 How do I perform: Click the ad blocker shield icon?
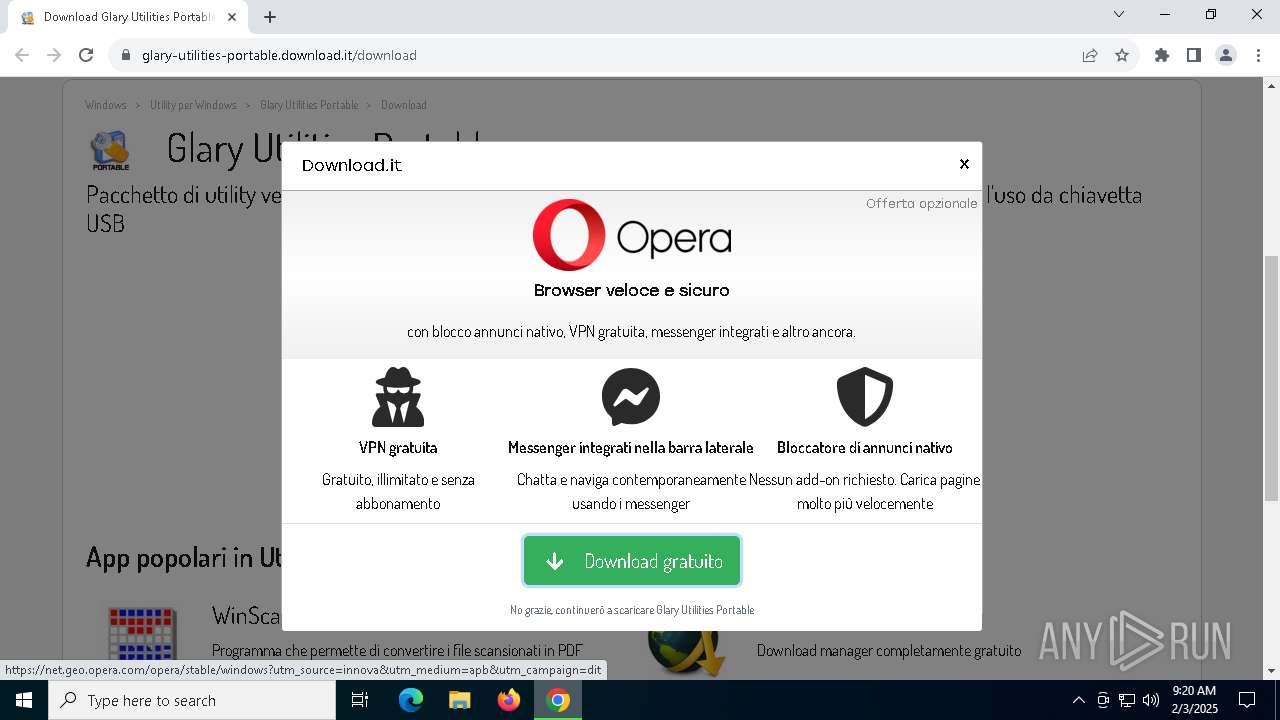[865, 397]
